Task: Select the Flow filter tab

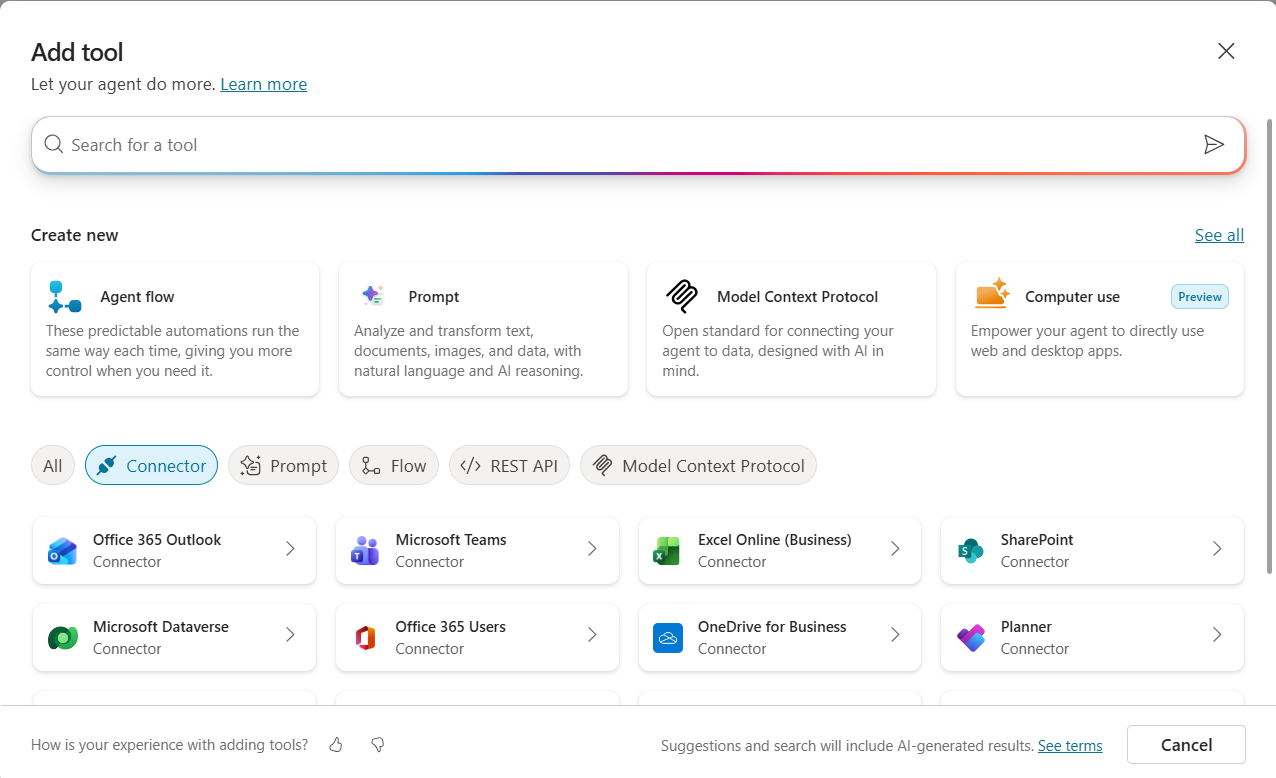Action: (x=394, y=465)
